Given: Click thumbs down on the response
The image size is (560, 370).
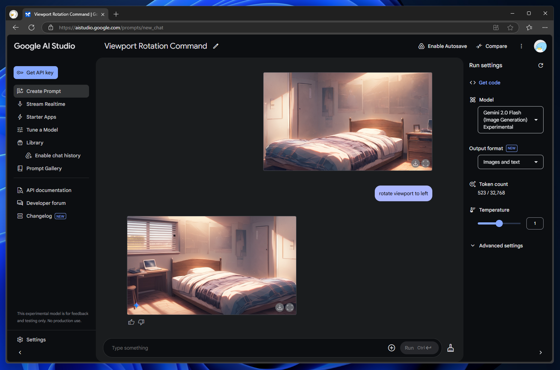Looking at the screenshot, I should pyautogui.click(x=141, y=322).
